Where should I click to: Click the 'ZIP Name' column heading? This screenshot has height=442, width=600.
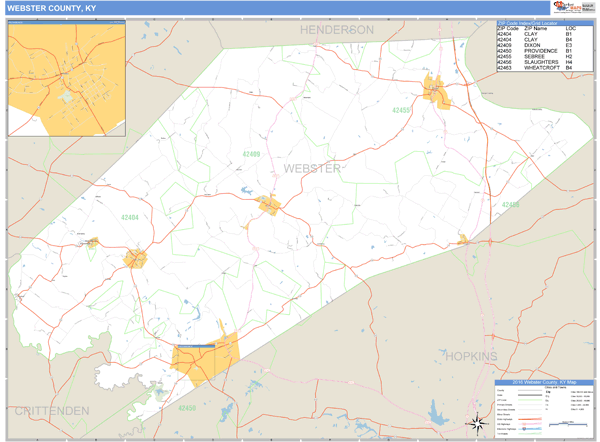pos(535,28)
